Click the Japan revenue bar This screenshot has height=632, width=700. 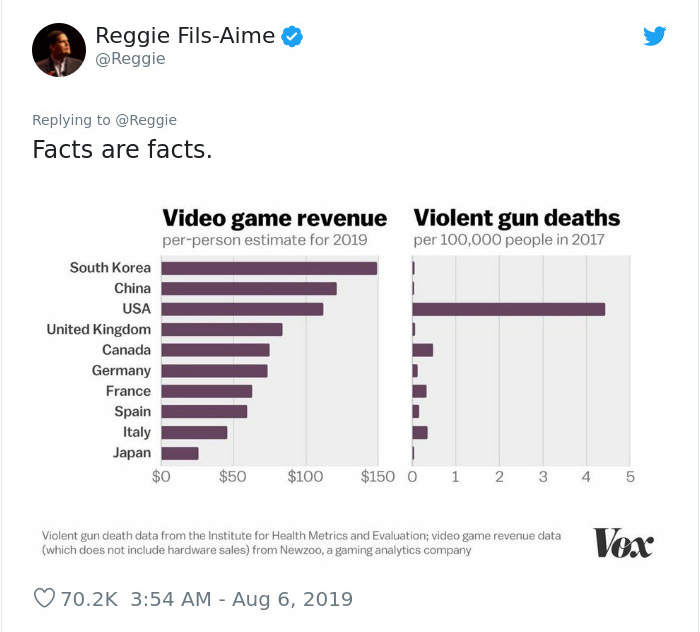click(180, 453)
